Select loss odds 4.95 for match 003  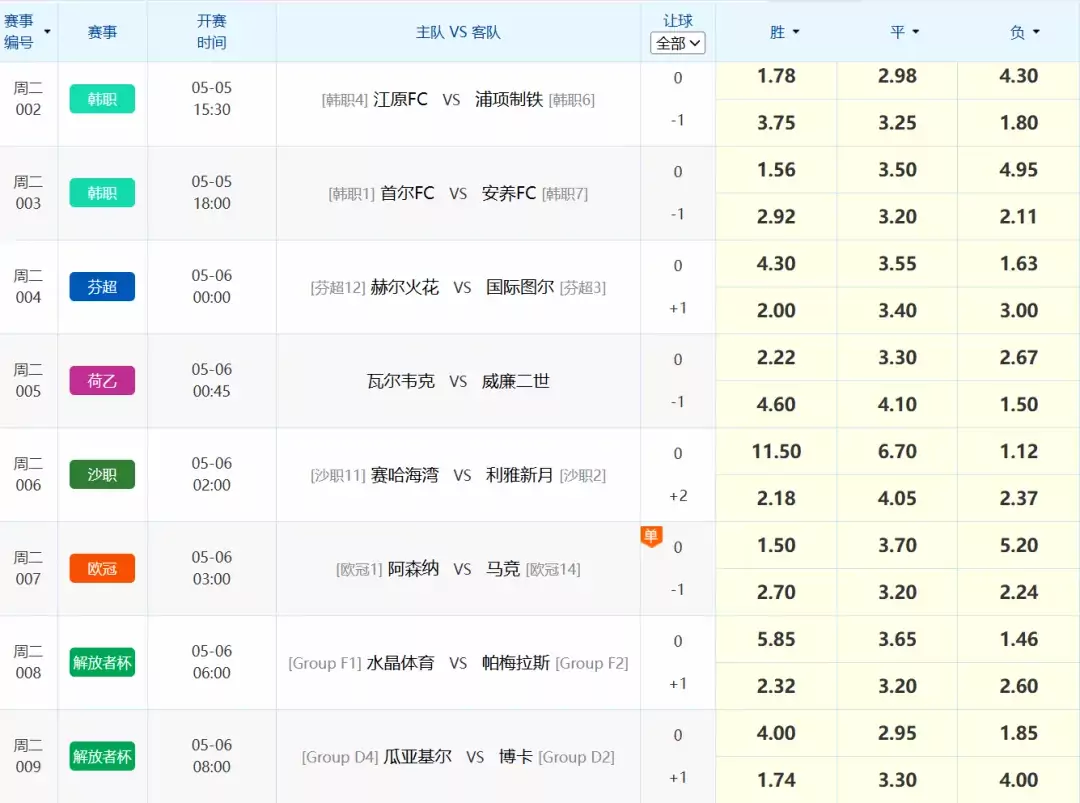(x=1019, y=169)
